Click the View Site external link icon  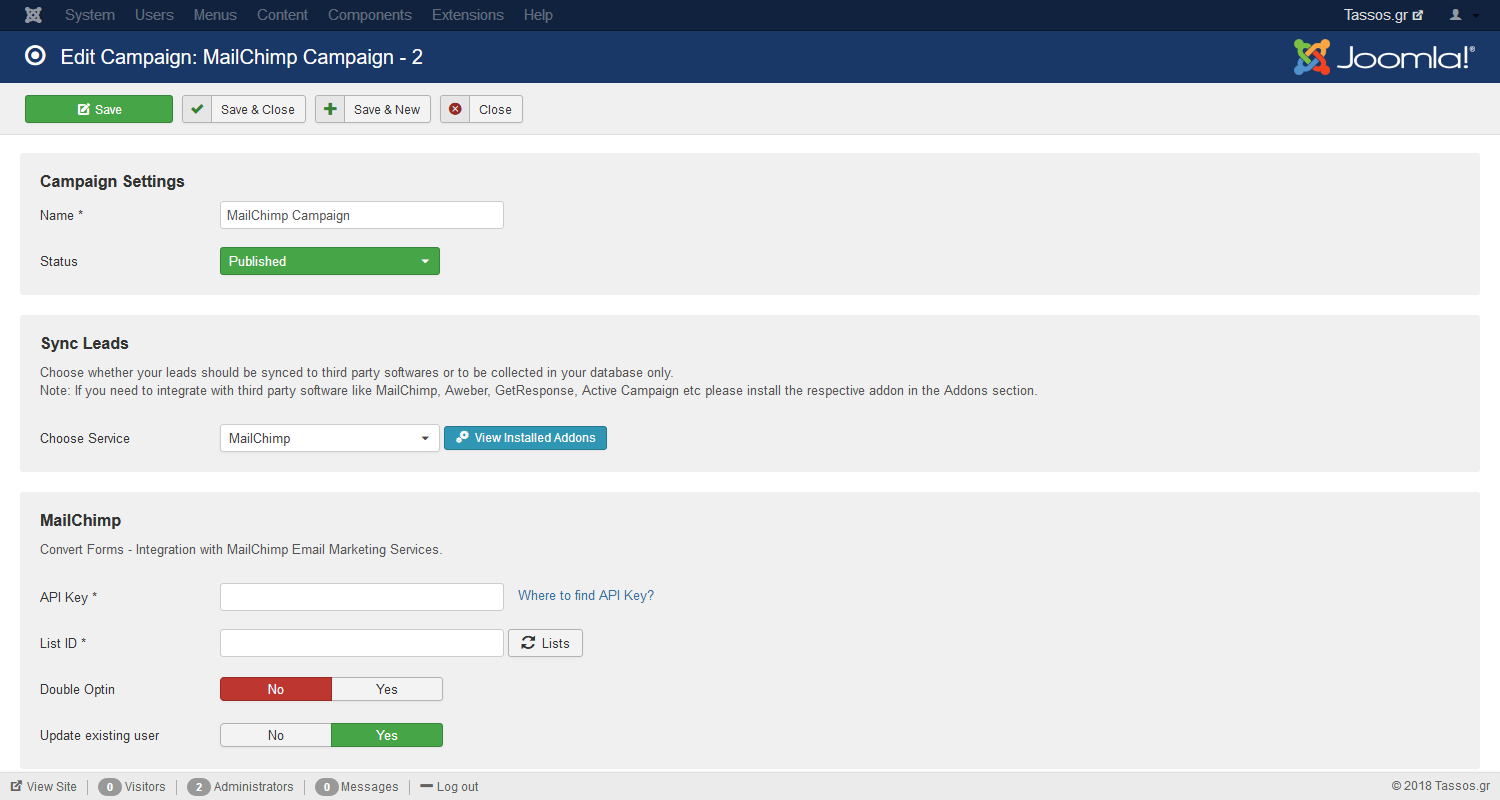pos(16,787)
